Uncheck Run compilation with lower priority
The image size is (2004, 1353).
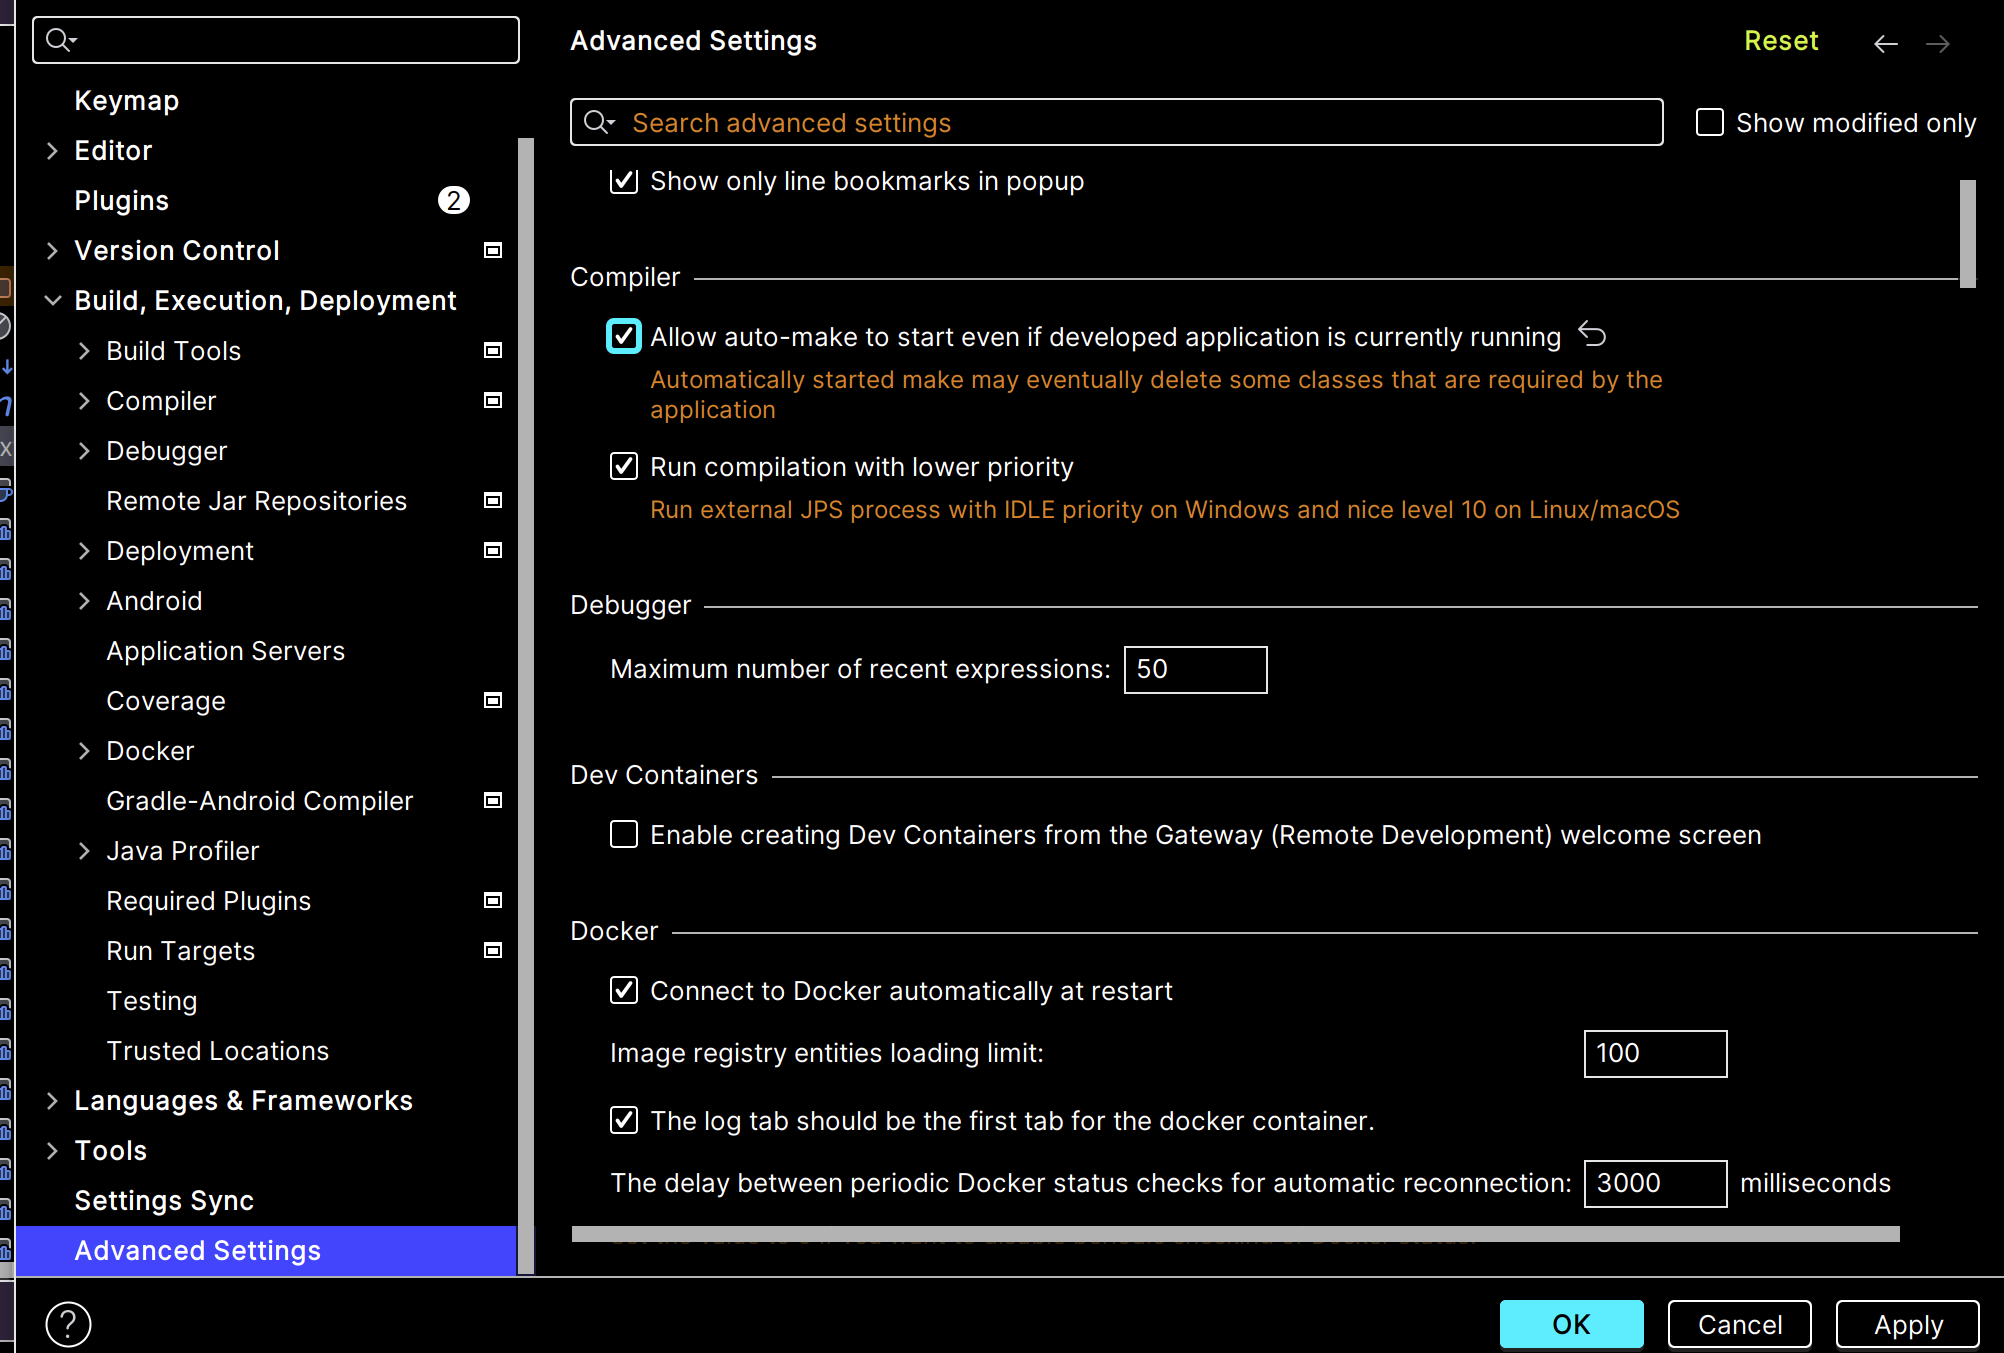click(x=624, y=466)
